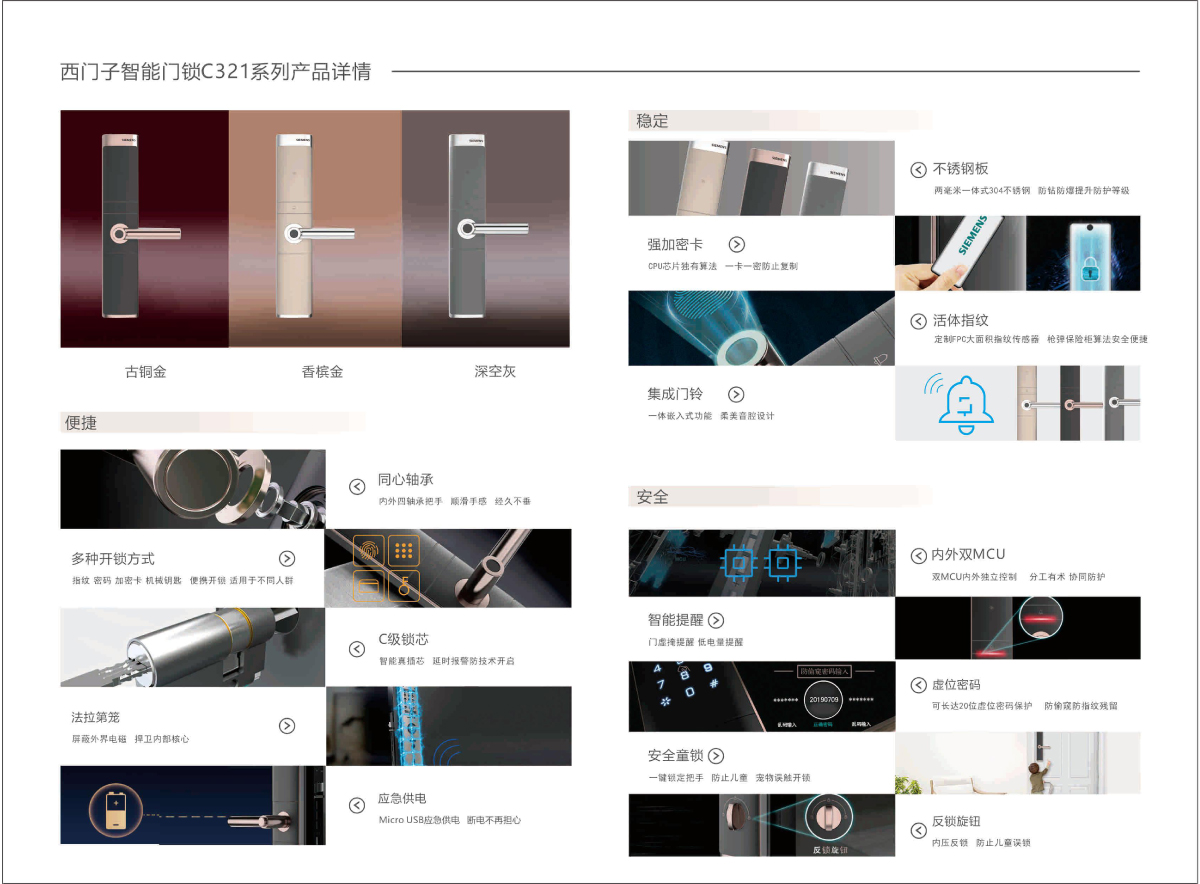
Task: Select the C级锁芯 feature title
Action: [403, 640]
